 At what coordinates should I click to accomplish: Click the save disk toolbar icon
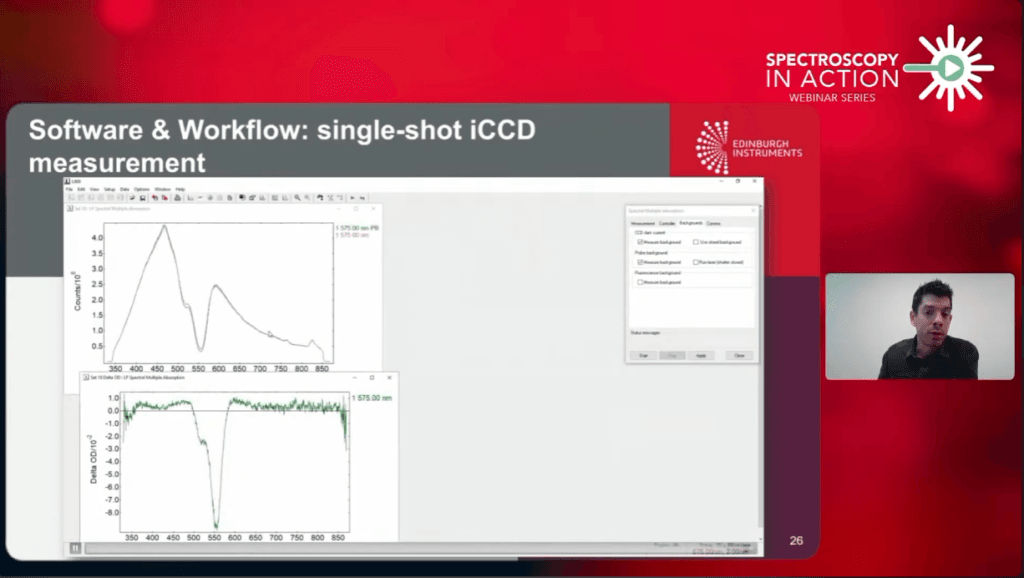142,197
